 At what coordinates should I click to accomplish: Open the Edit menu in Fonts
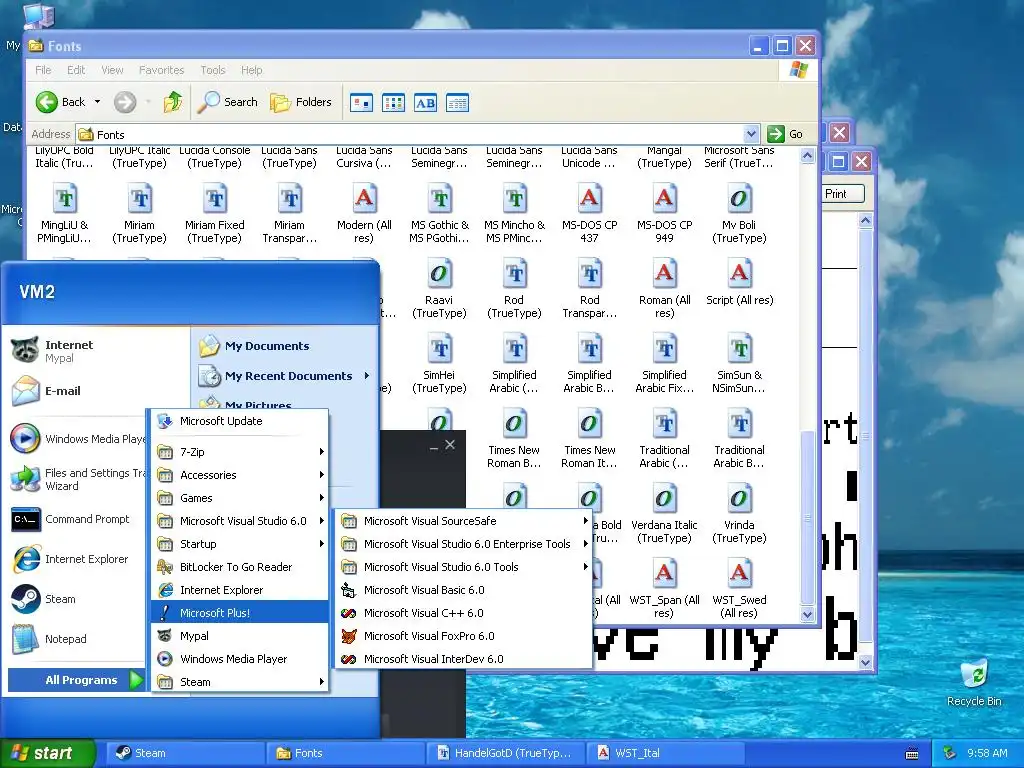tap(76, 70)
